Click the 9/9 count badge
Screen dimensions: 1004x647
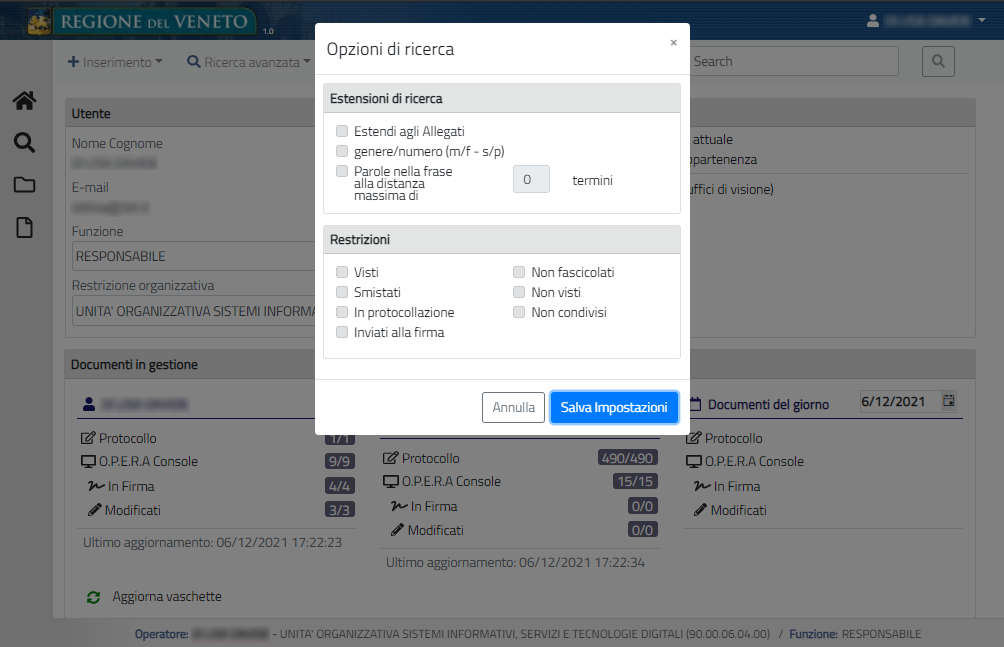[339, 461]
